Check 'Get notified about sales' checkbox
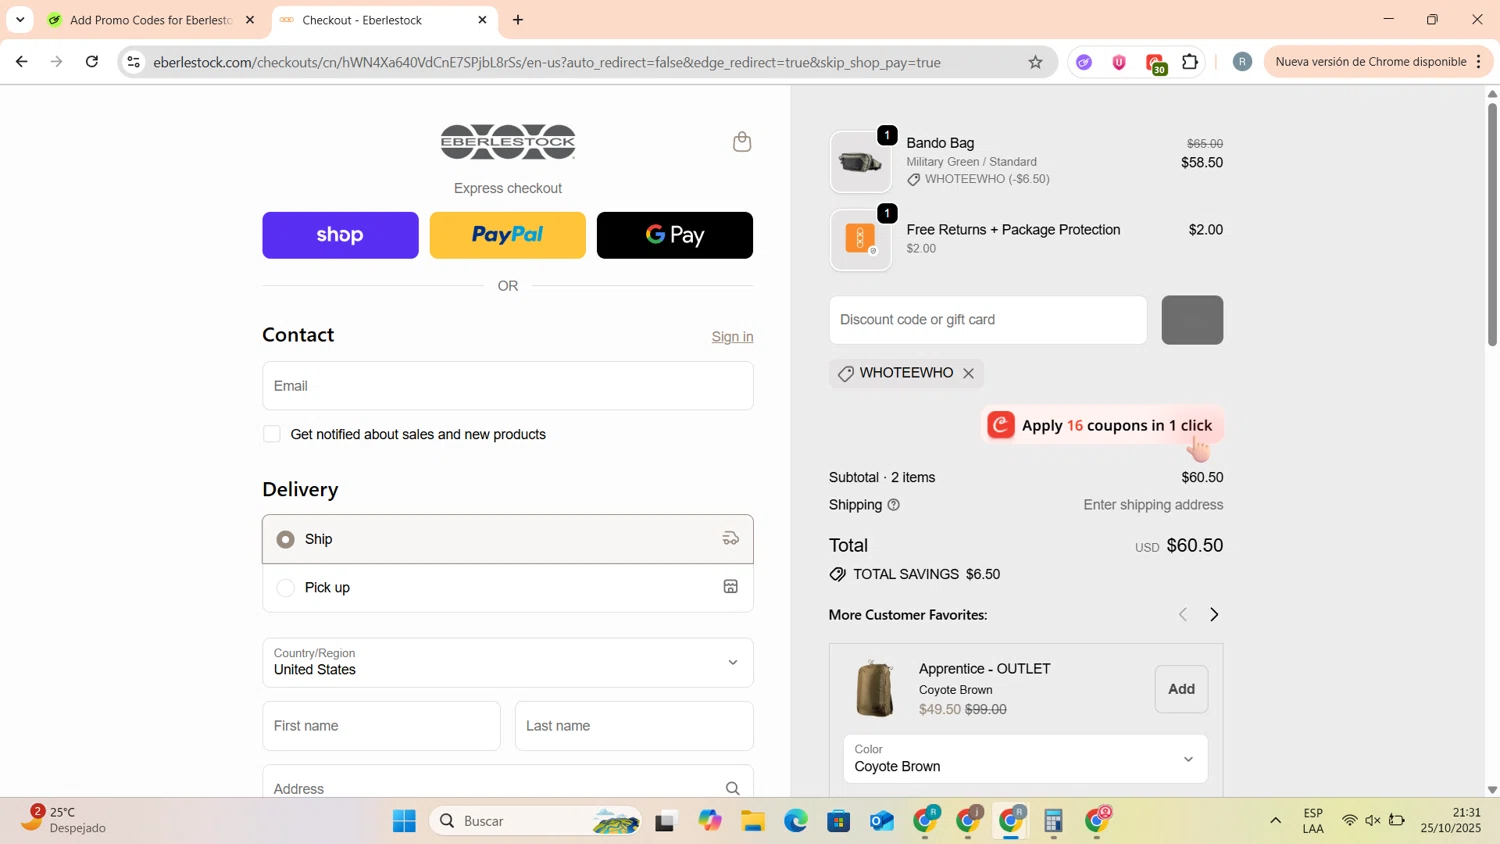Image resolution: width=1500 pixels, height=844 pixels. point(272,434)
